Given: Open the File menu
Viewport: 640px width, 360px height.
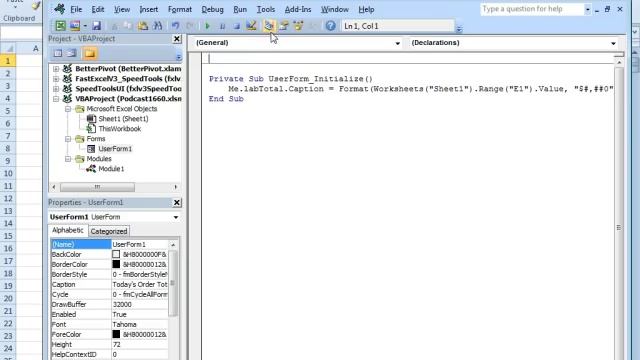Looking at the screenshot, I should click(x=76, y=9).
